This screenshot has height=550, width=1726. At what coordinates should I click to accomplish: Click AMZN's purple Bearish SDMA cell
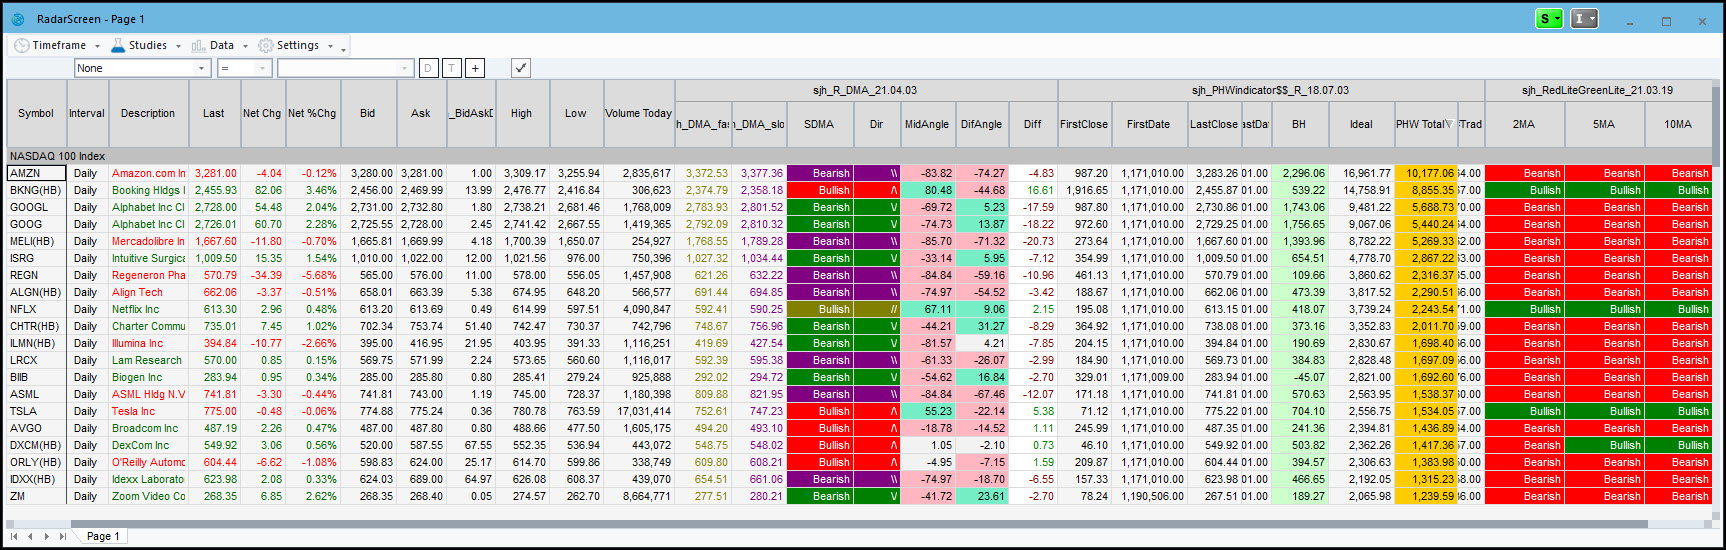click(820, 173)
